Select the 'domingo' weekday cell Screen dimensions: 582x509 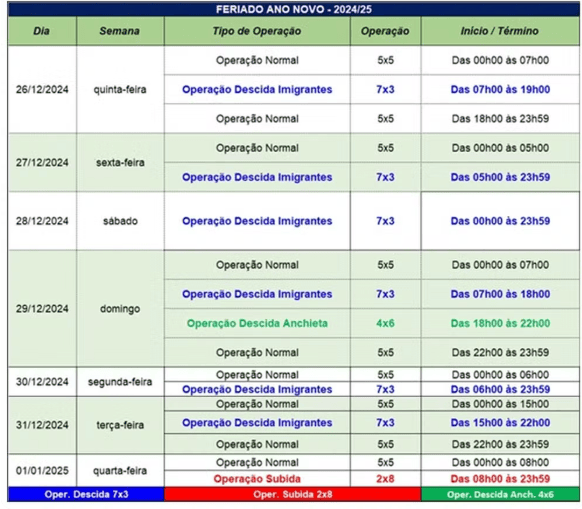[120, 309]
